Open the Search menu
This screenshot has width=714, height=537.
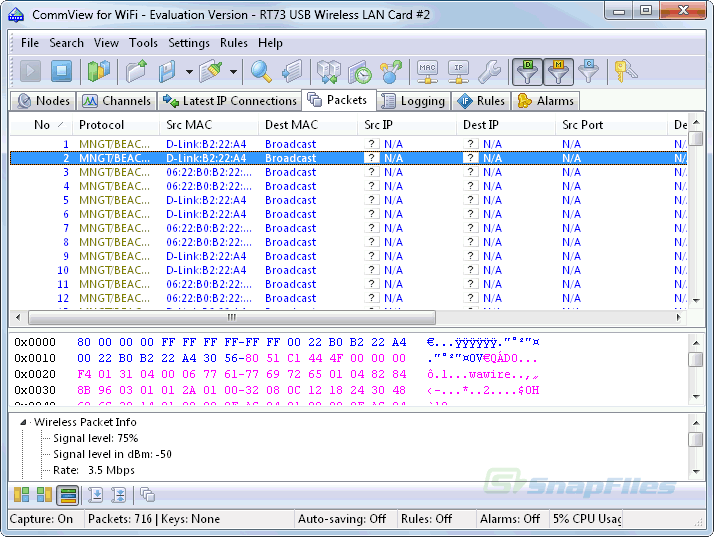coord(66,43)
